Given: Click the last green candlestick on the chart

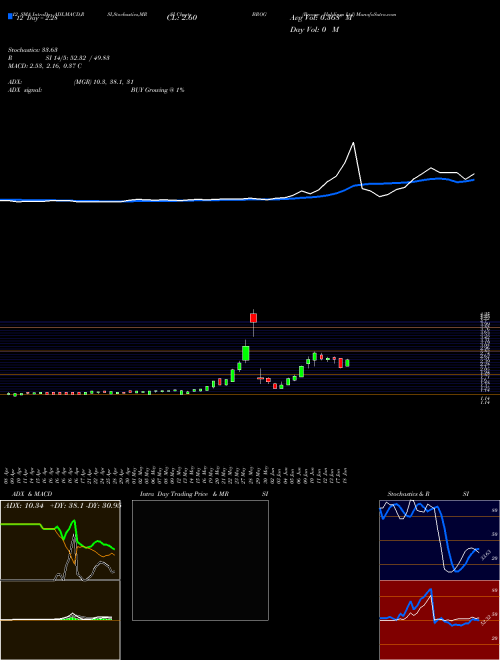Looking at the screenshot, I should click(x=347, y=363).
